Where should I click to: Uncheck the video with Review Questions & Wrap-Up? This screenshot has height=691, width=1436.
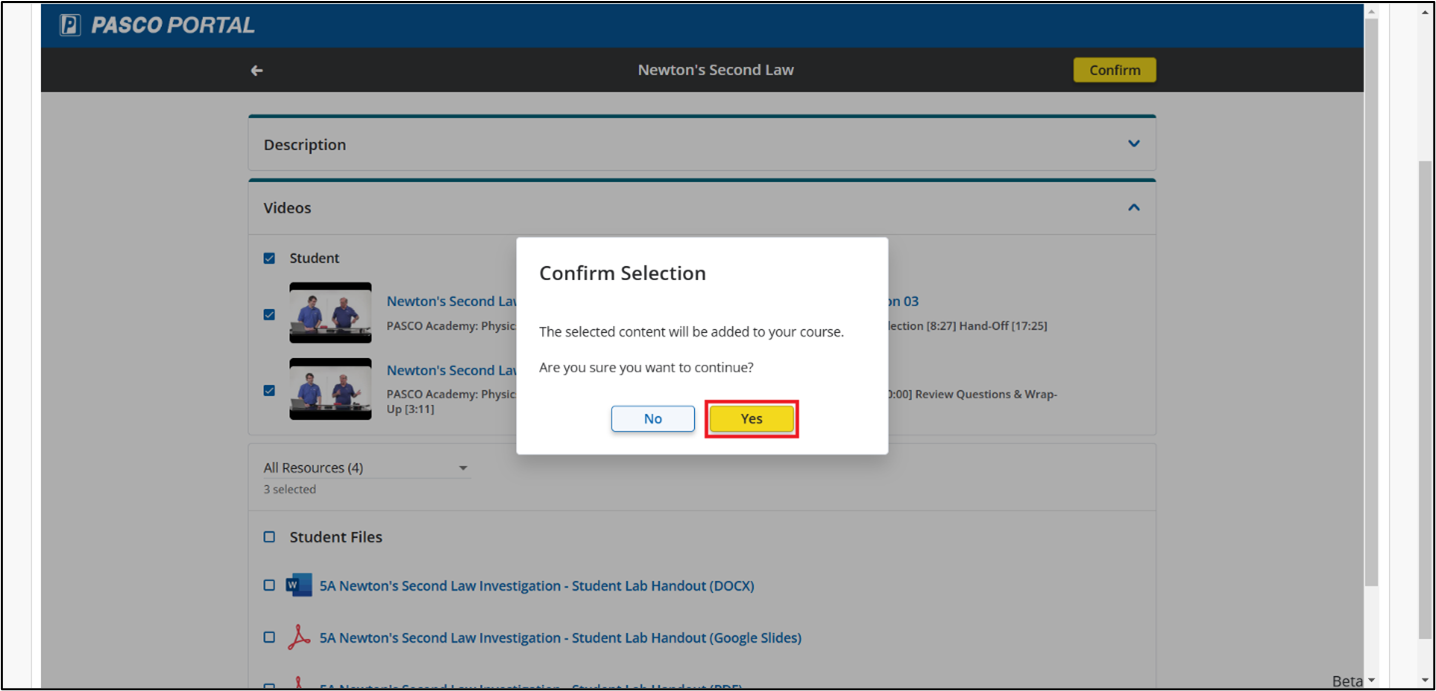[x=269, y=390]
